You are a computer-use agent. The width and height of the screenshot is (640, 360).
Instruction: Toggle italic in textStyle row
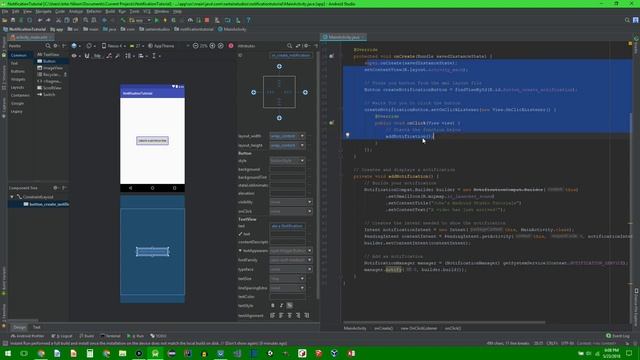click(x=281, y=305)
